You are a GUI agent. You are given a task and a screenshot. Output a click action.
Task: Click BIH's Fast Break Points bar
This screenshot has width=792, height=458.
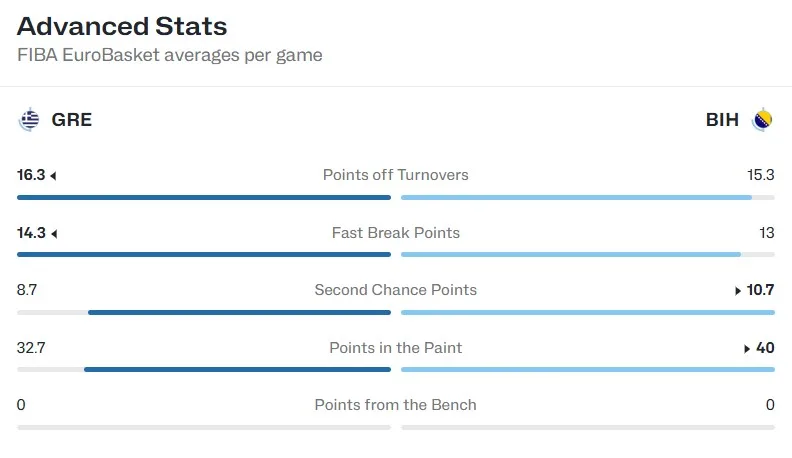click(571, 255)
